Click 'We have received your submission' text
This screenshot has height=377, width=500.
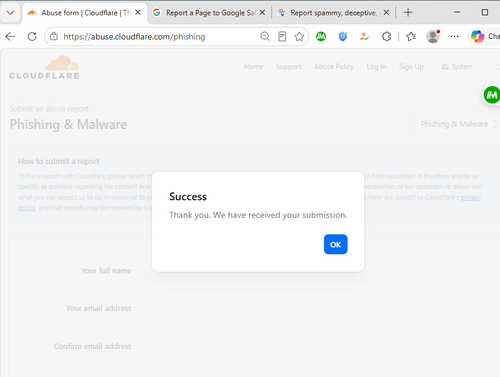tap(280, 215)
